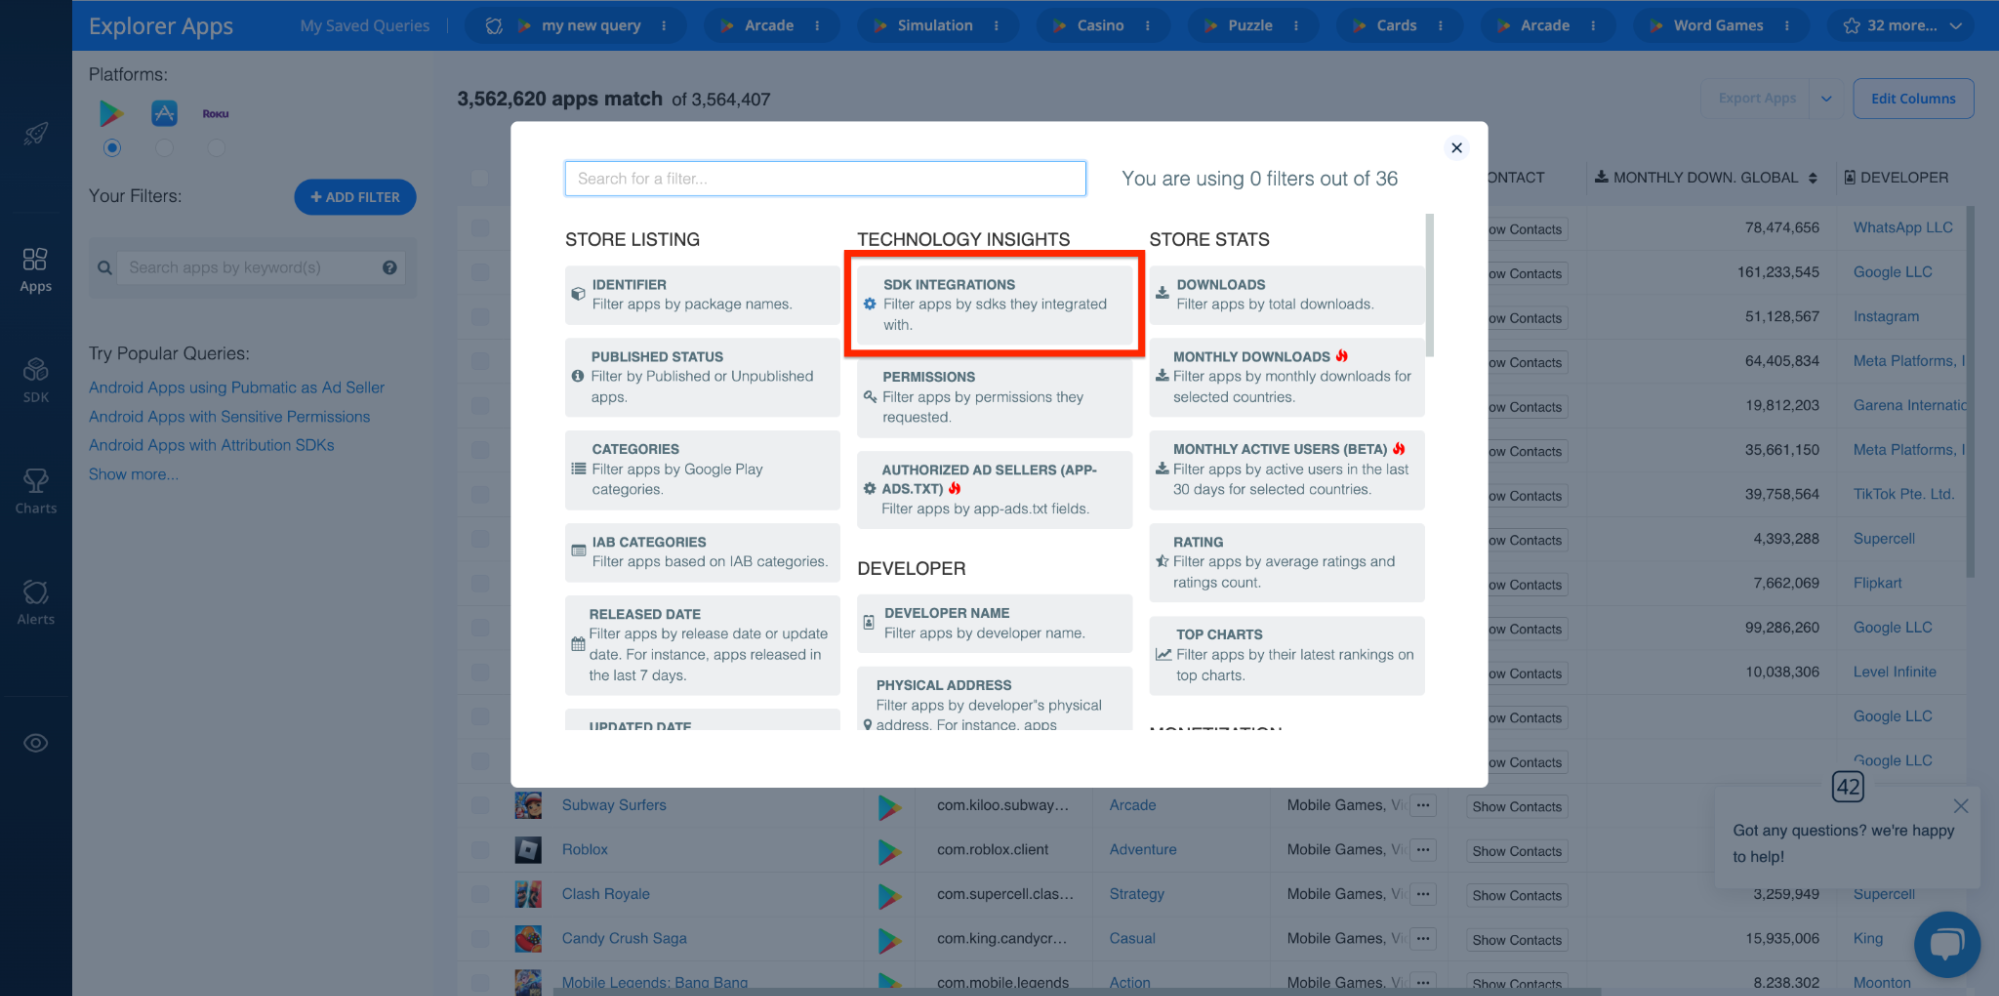Open the dropdown arrow beside Export Apps

[1826, 99]
